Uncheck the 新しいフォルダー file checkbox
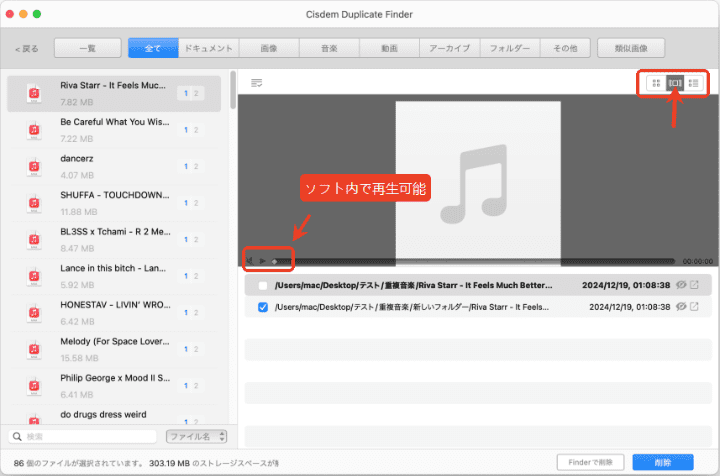720x476 pixels. pyautogui.click(x=263, y=307)
